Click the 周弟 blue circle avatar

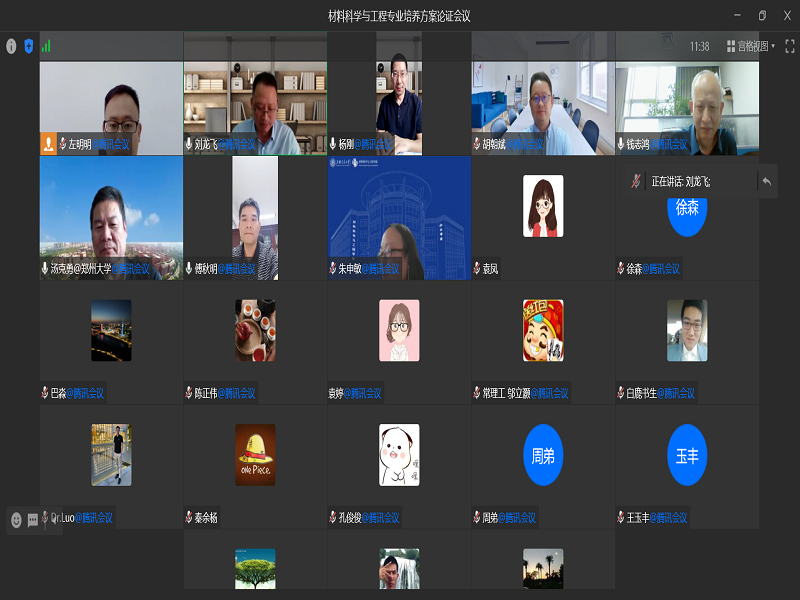click(x=543, y=455)
